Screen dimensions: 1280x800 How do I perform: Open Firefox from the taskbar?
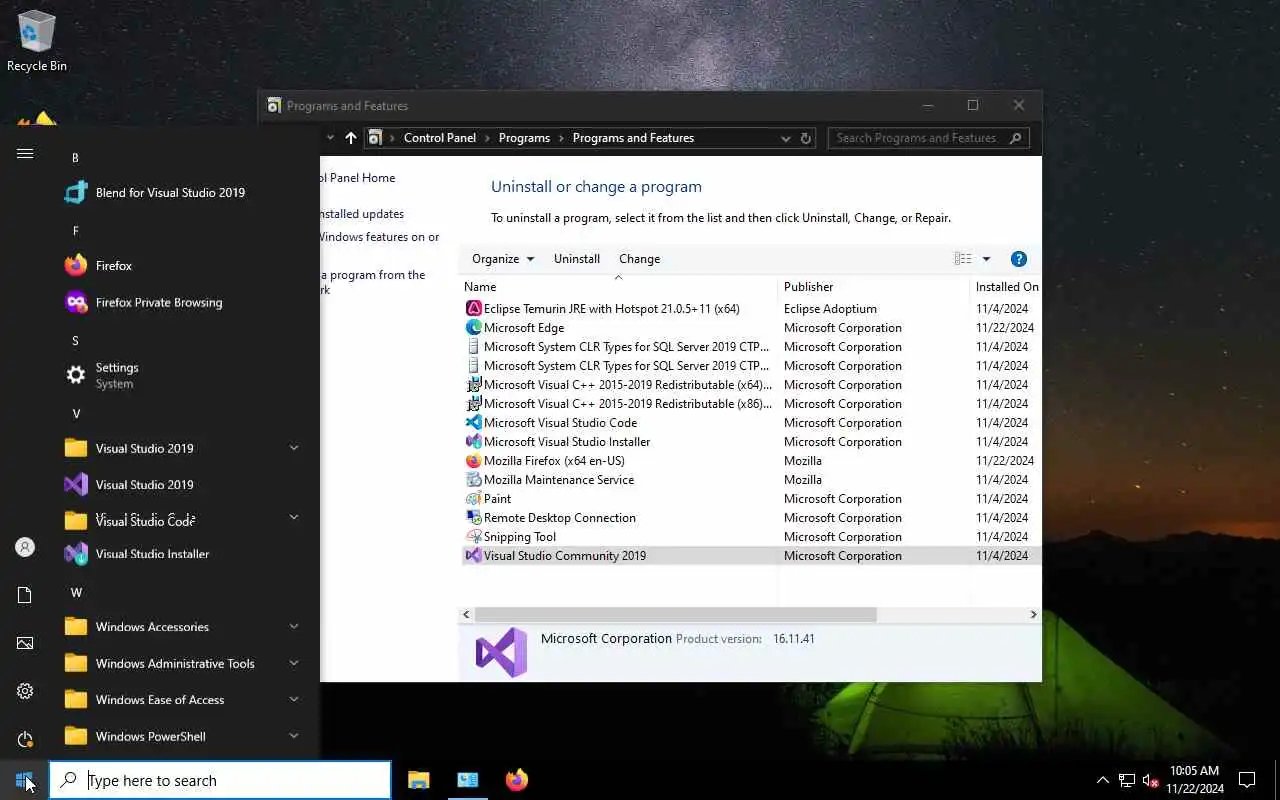516,780
